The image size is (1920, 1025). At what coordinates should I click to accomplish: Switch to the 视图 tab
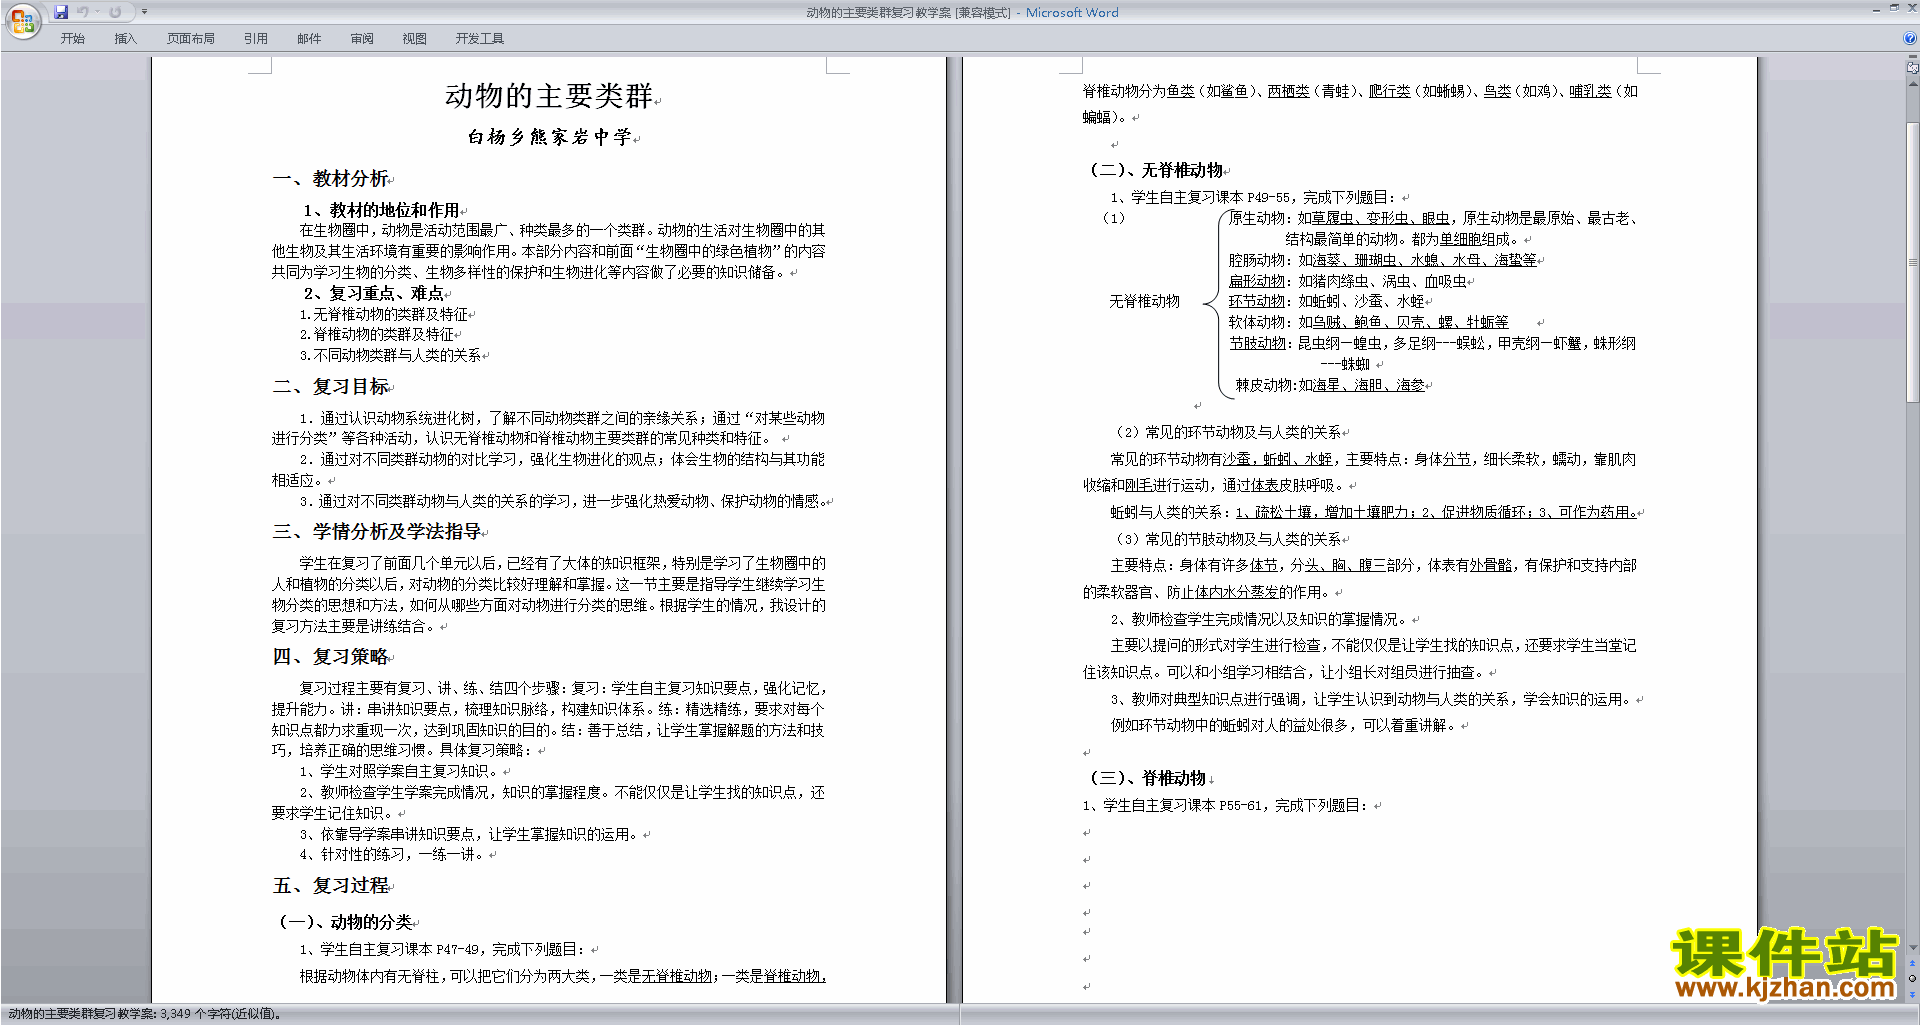click(415, 39)
